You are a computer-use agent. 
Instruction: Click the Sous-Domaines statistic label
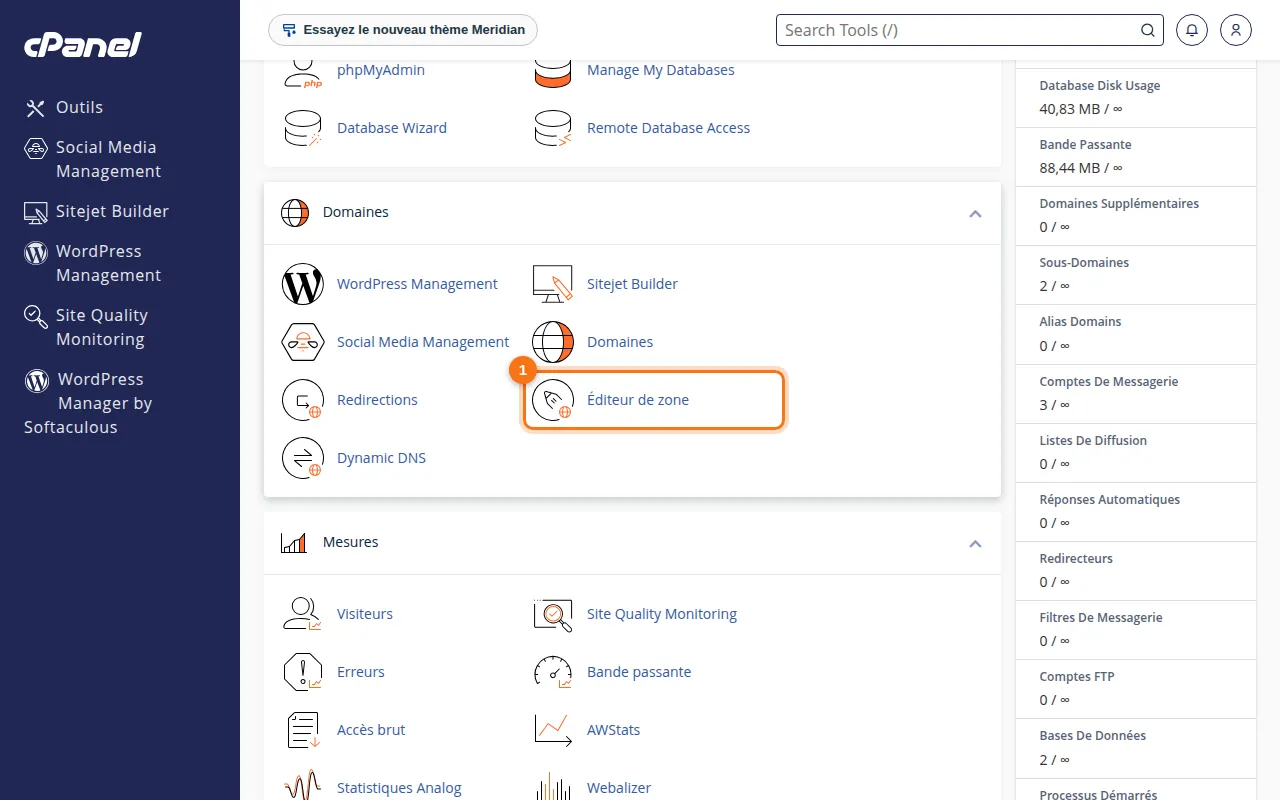[1084, 262]
